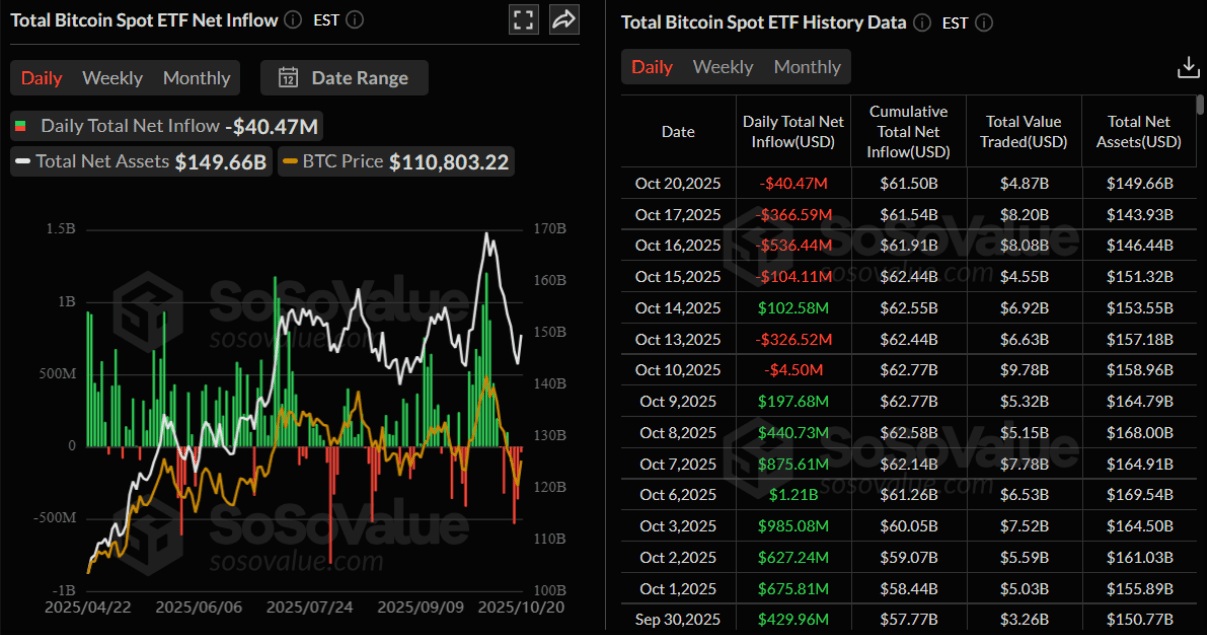
Task: Open the Date Range picker
Action: click(x=344, y=78)
